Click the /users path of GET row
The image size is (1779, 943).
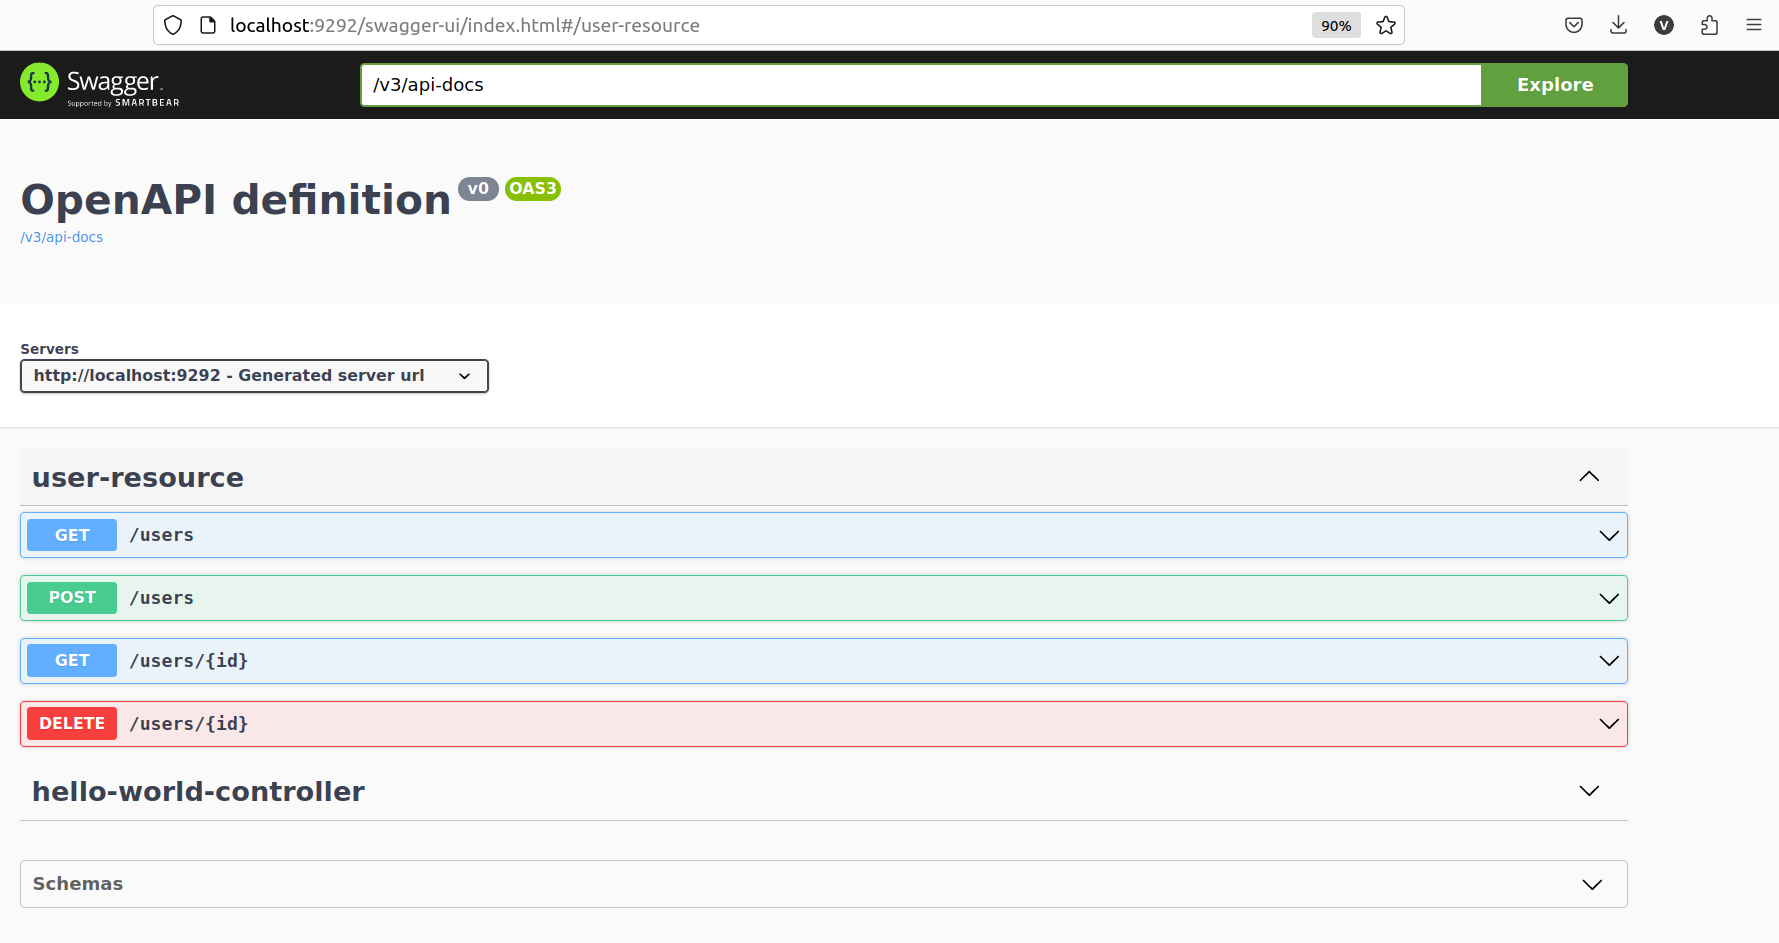click(x=161, y=535)
